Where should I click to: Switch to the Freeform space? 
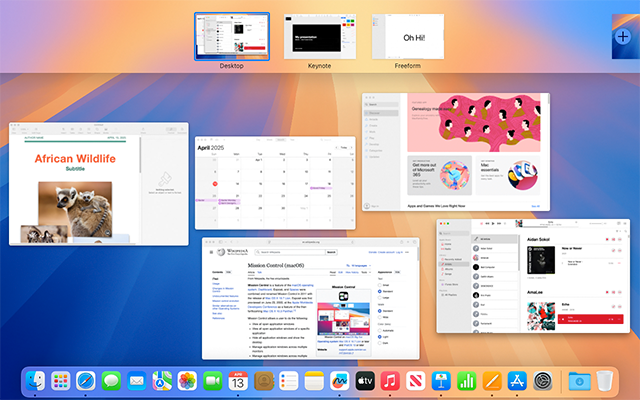click(408, 36)
